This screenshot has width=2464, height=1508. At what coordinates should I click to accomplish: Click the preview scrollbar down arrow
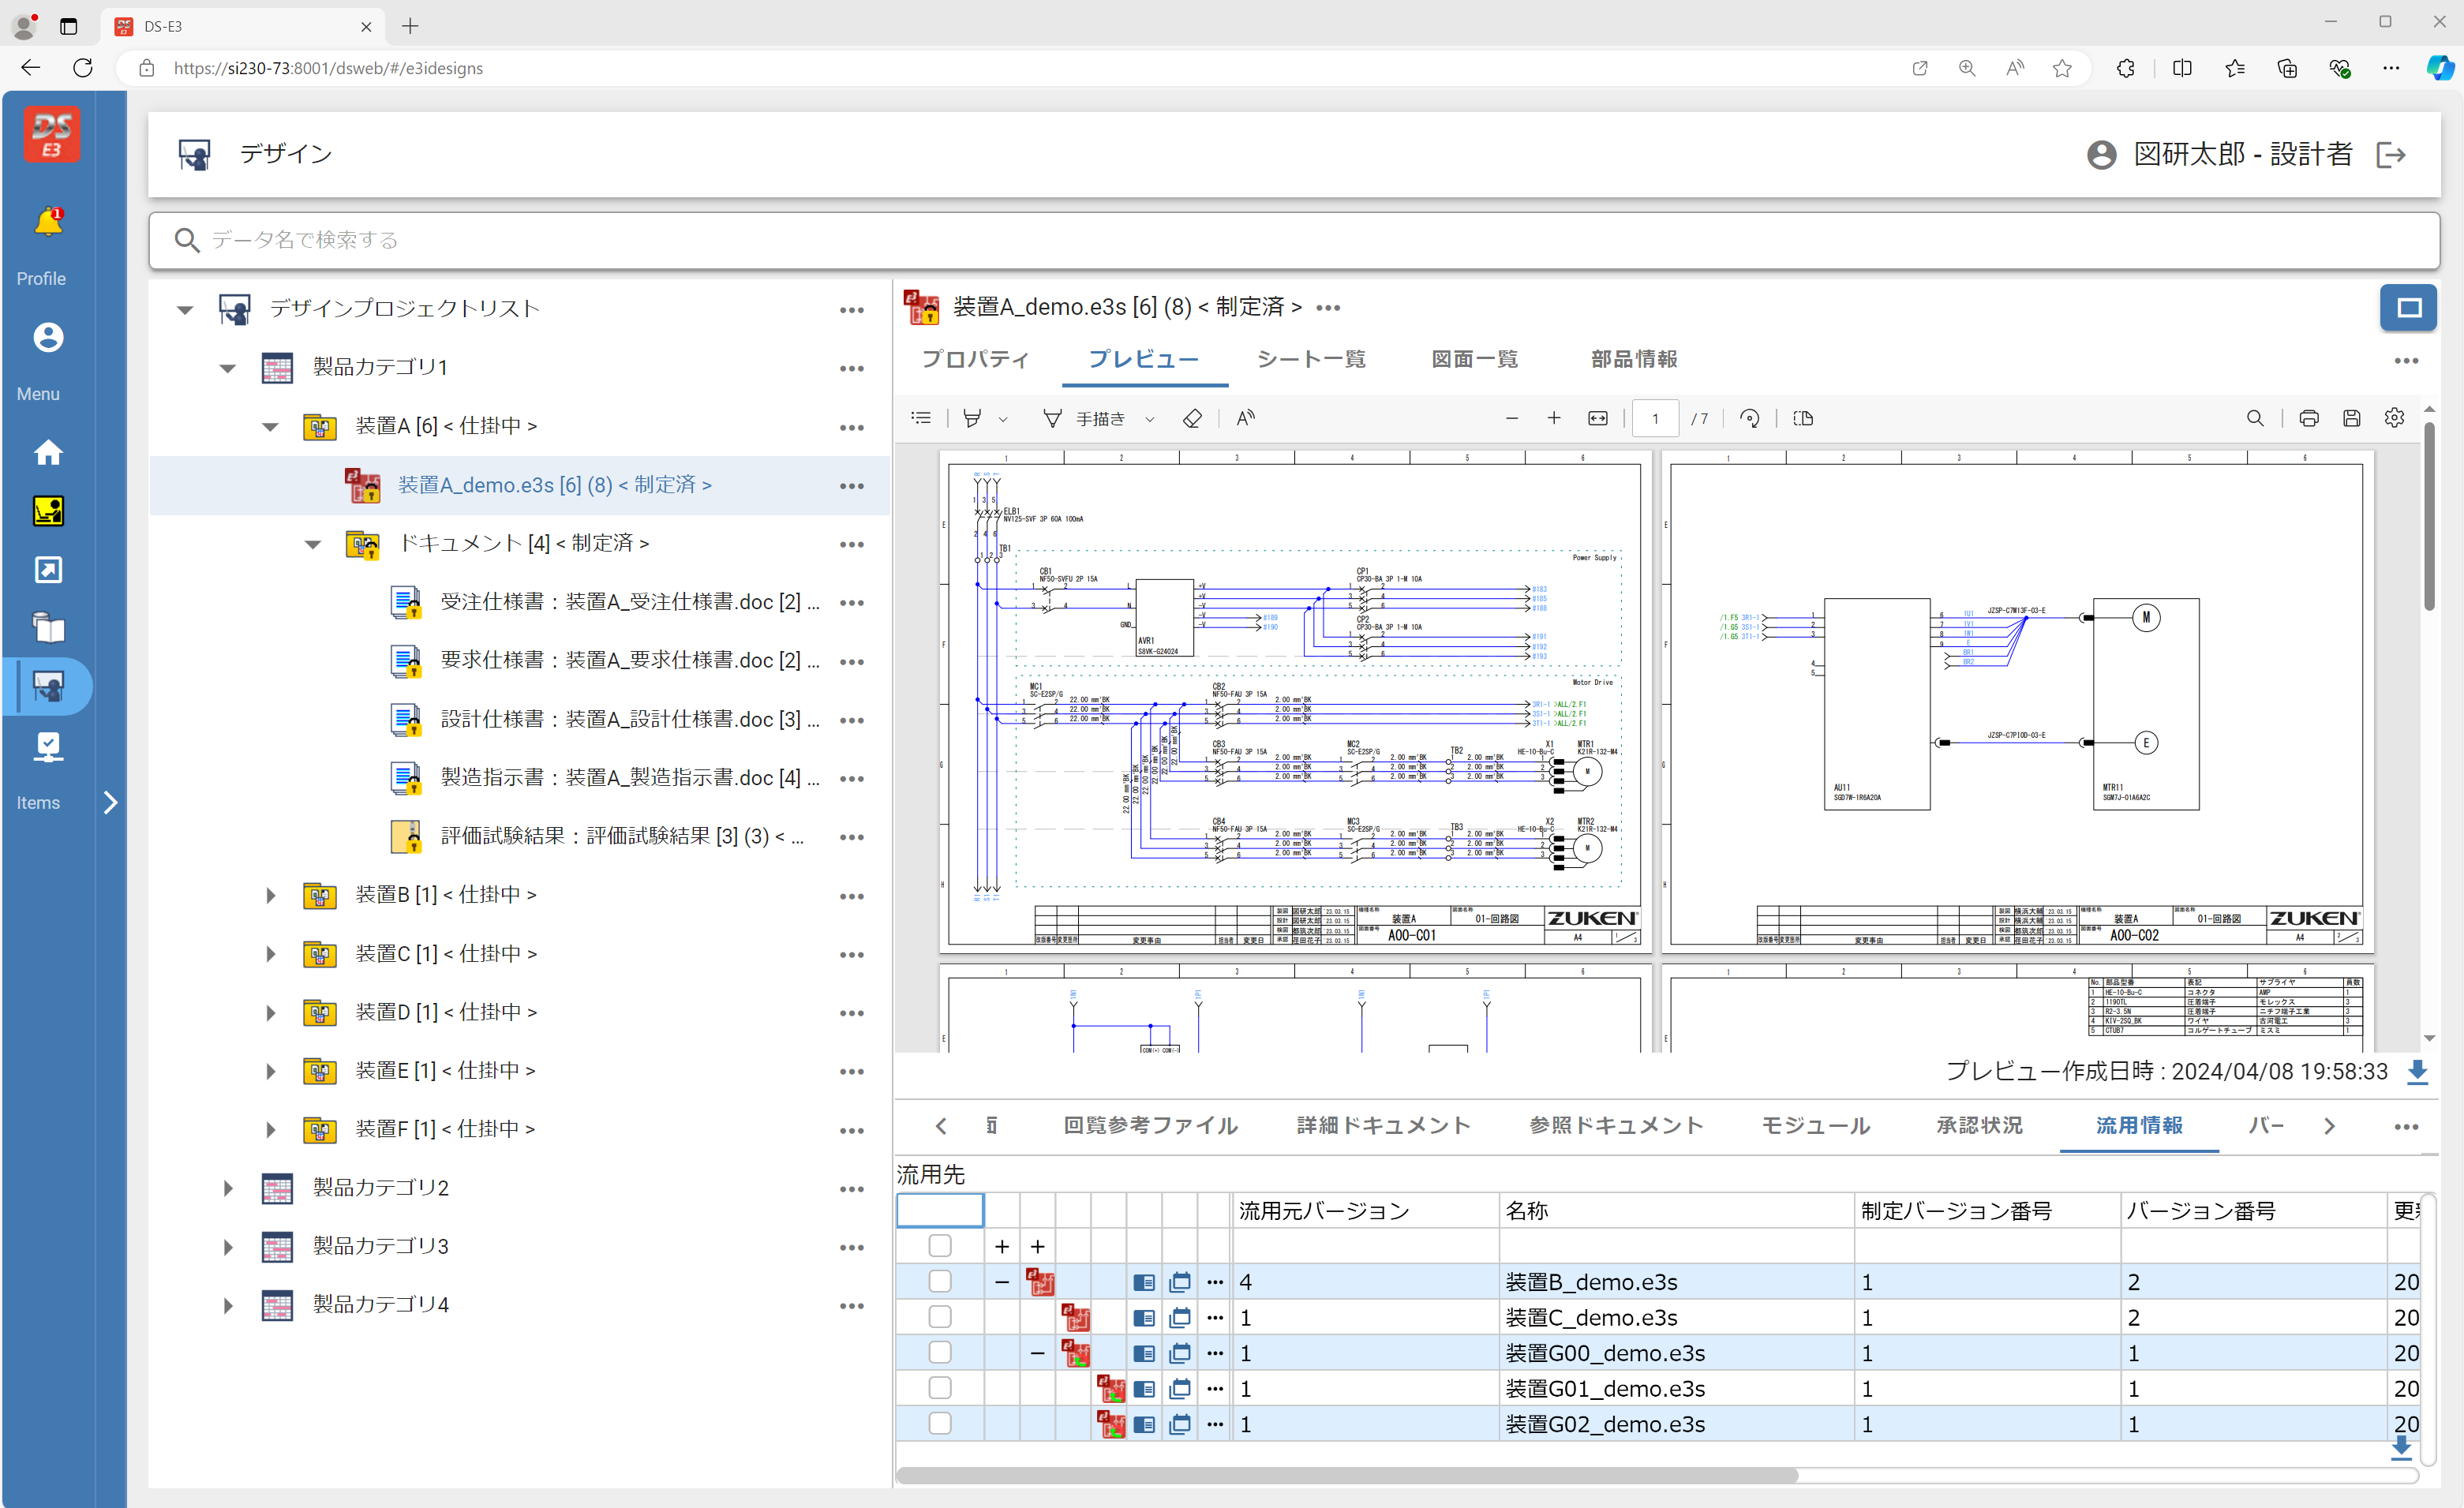[x=2429, y=1039]
